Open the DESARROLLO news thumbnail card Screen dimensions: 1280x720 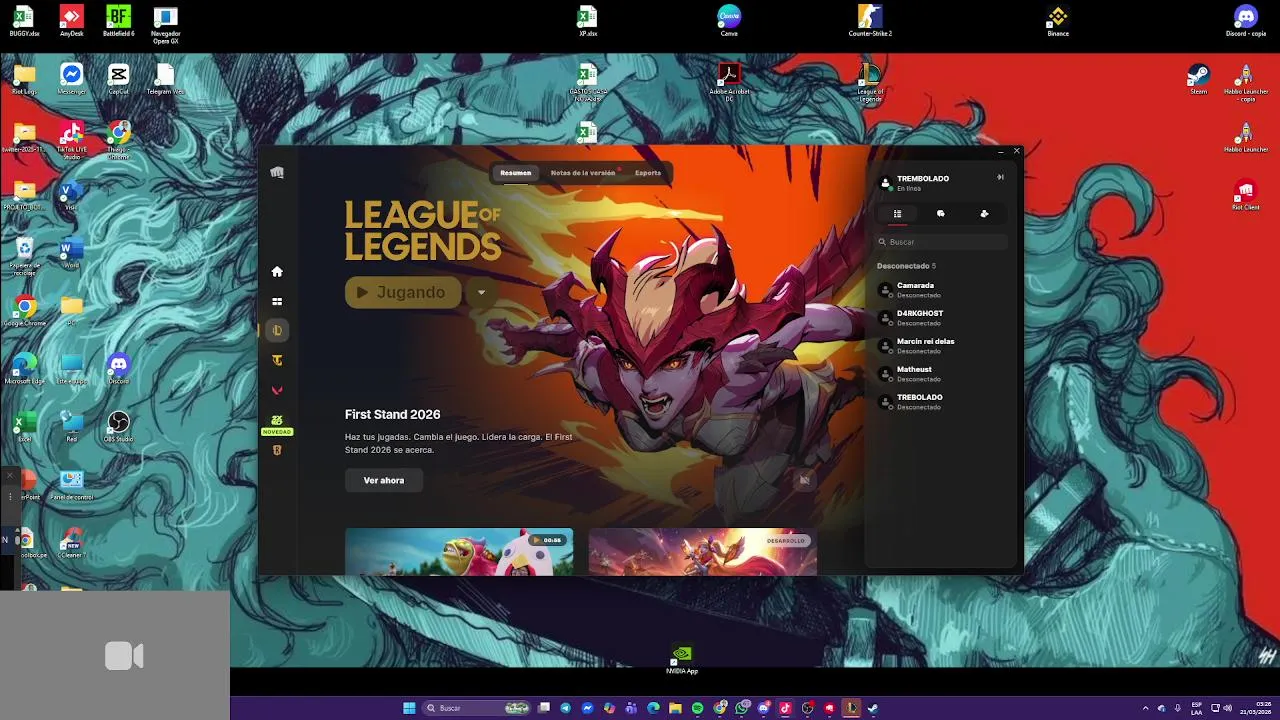pos(703,552)
